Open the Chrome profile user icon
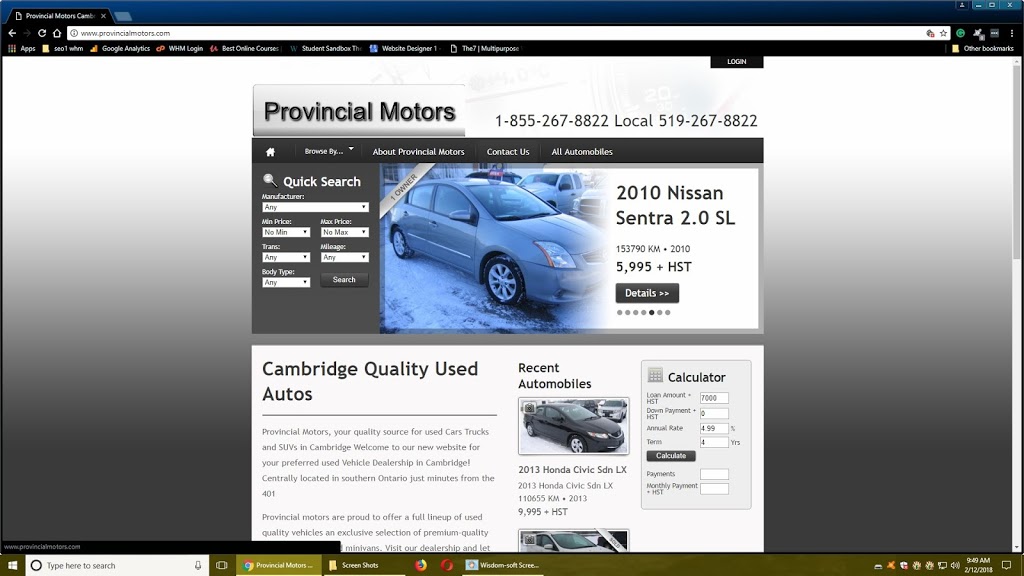 pos(962,5)
